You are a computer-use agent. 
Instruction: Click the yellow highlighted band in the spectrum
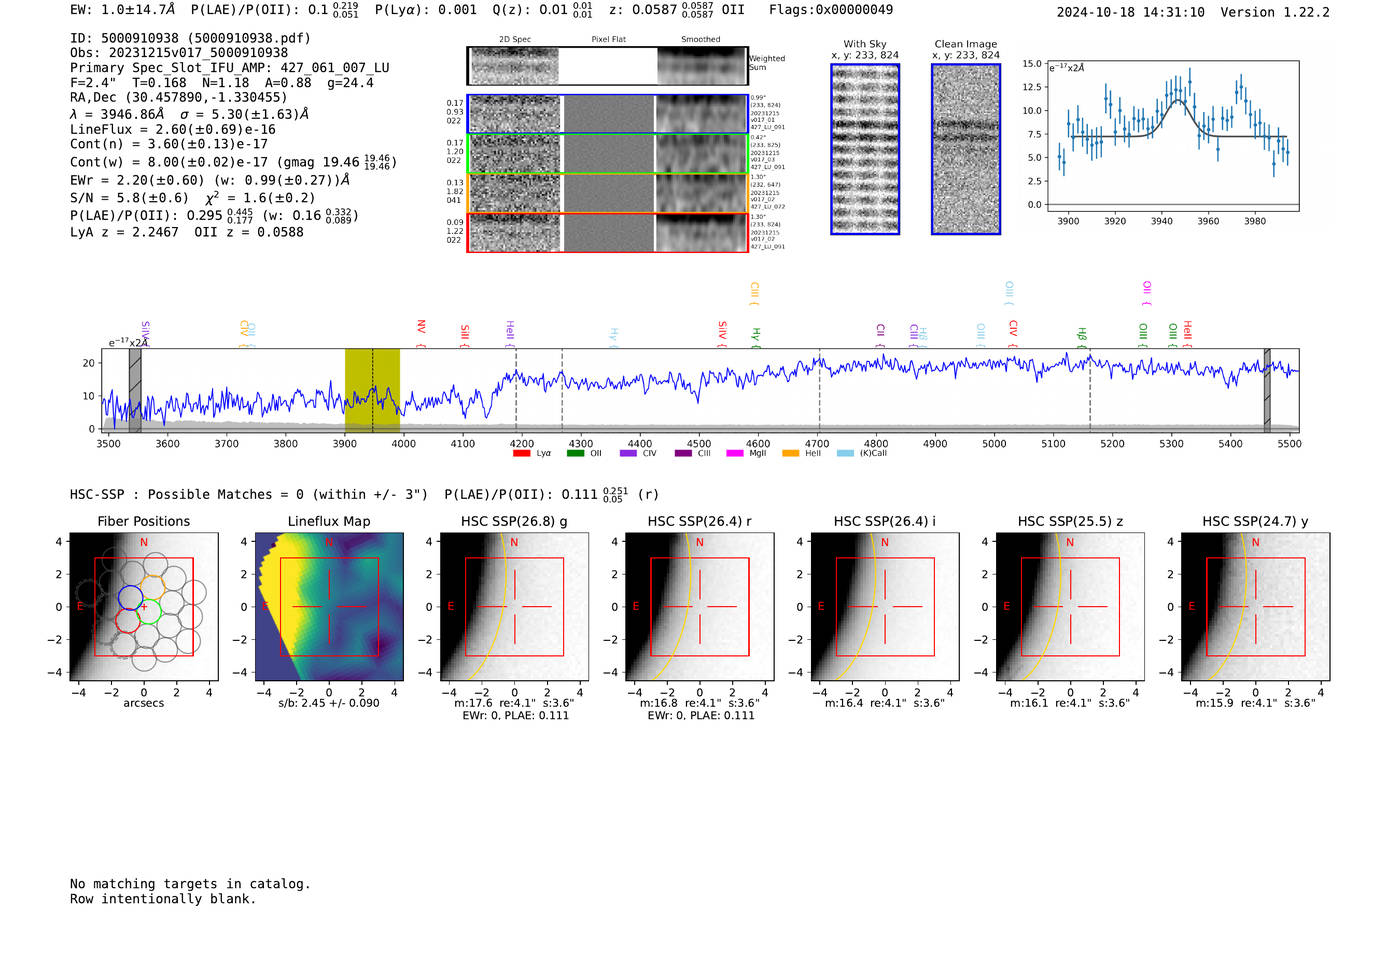click(x=372, y=391)
